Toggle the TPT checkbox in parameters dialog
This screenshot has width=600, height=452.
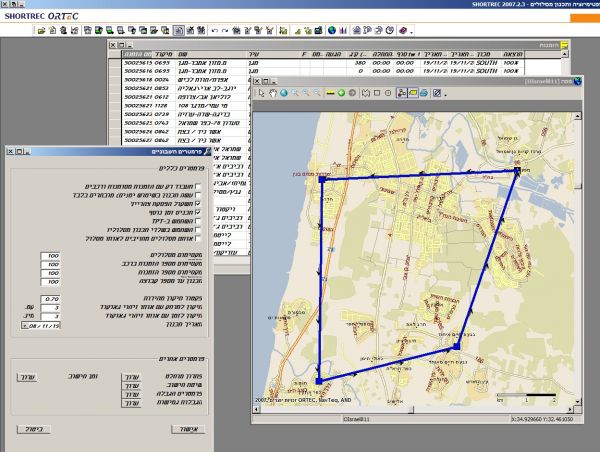[x=197, y=221]
